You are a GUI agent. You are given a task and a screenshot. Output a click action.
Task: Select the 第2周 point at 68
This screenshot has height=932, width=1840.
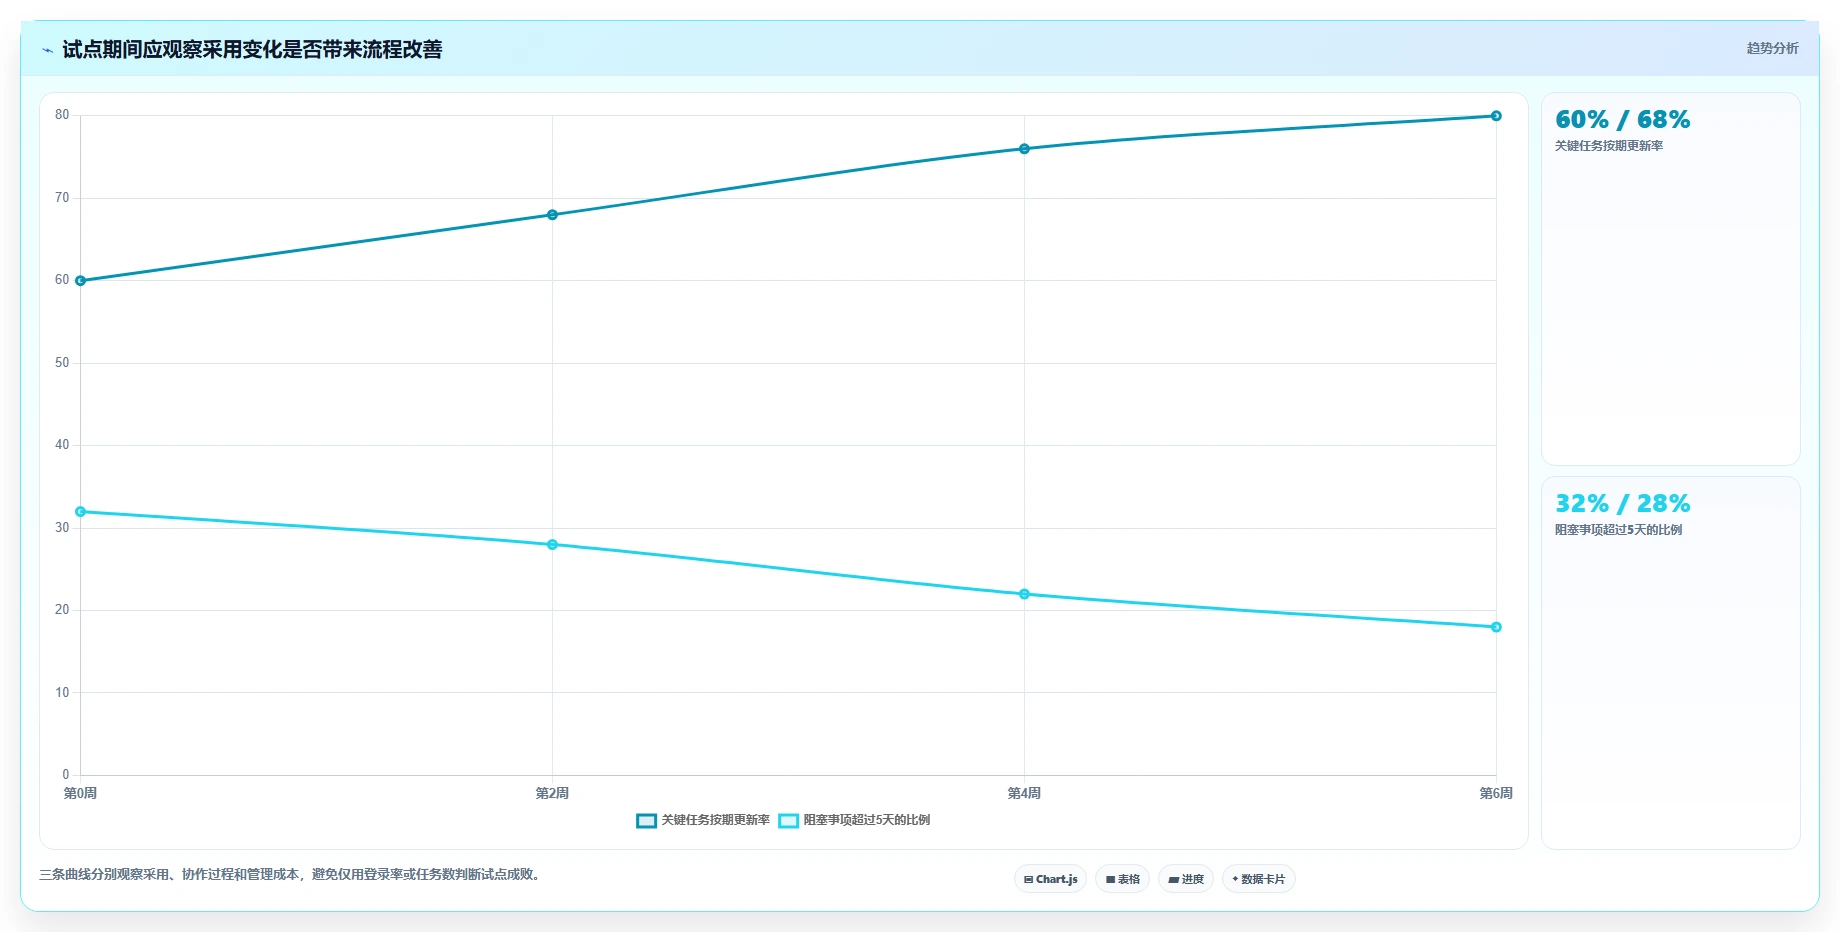point(552,215)
